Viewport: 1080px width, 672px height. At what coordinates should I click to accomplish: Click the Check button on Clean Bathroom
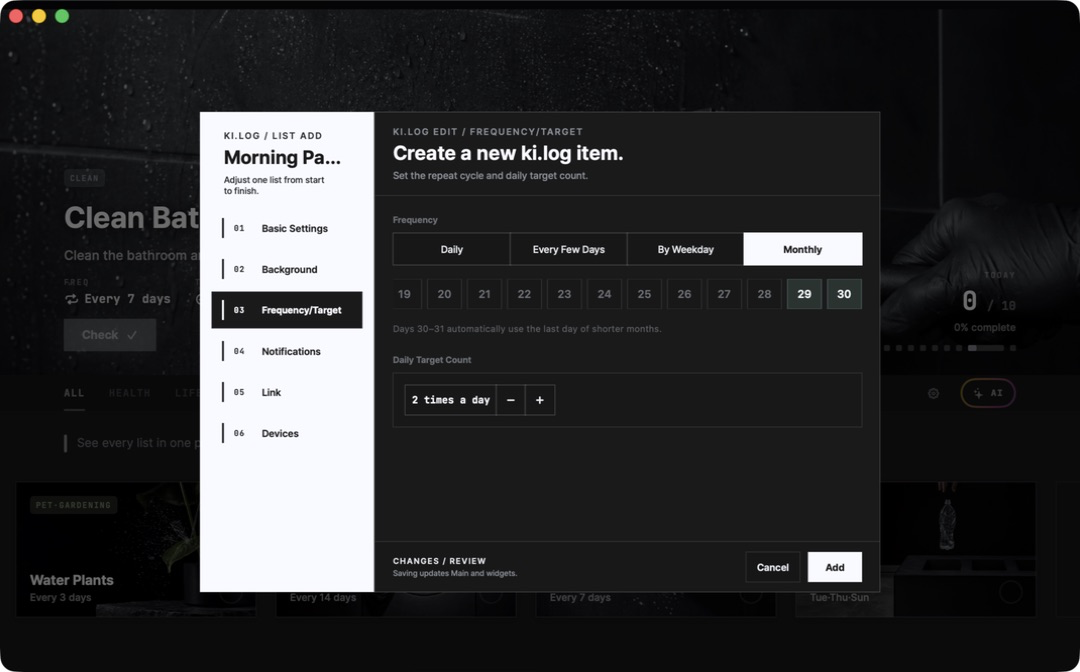[x=110, y=335]
